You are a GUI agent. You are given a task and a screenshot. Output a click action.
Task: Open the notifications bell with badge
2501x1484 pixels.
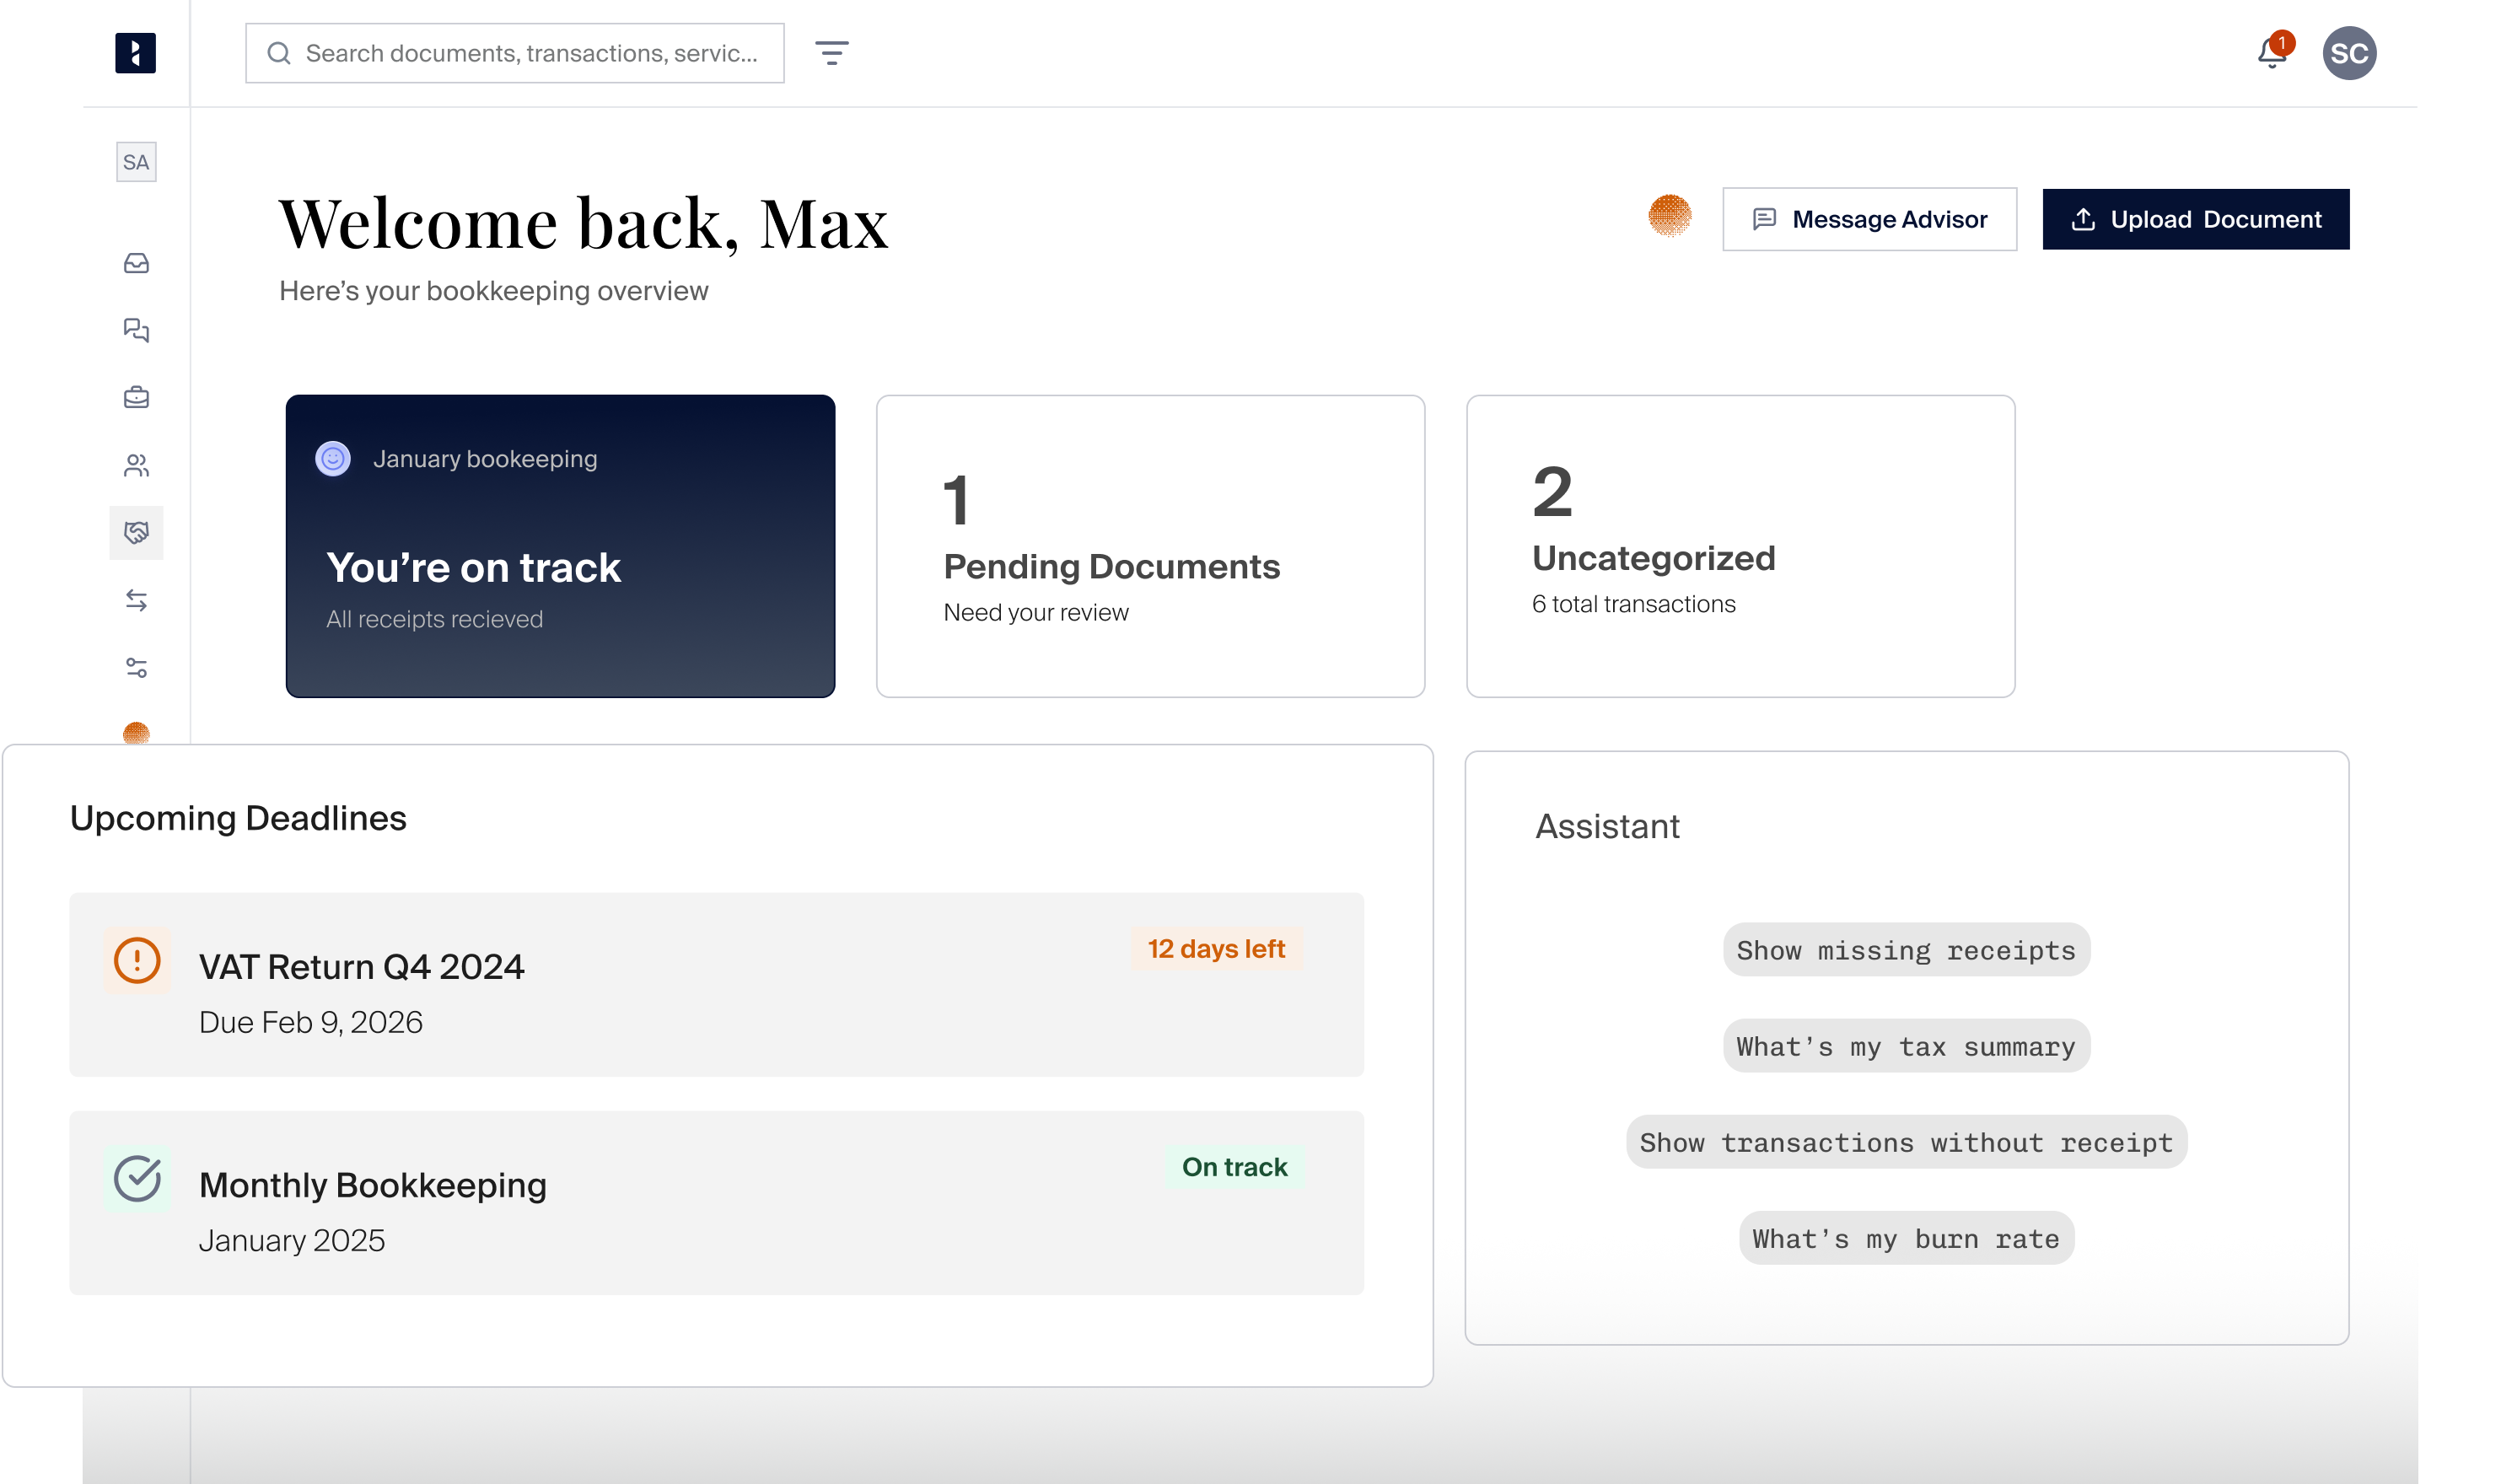click(x=2272, y=53)
